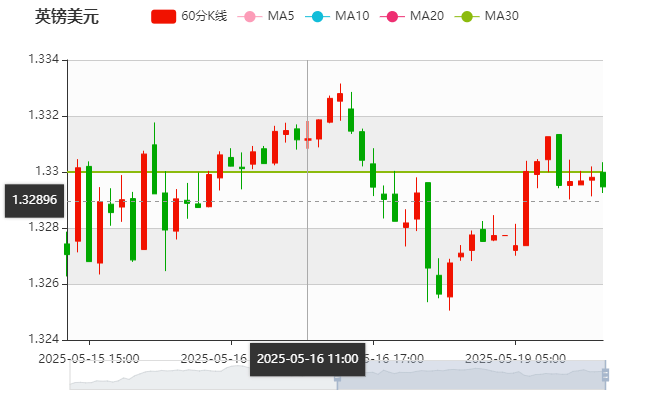Image resolution: width=670 pixels, height=400 pixels.
Task: Click the last green candle at right edge
Action: pos(603,179)
